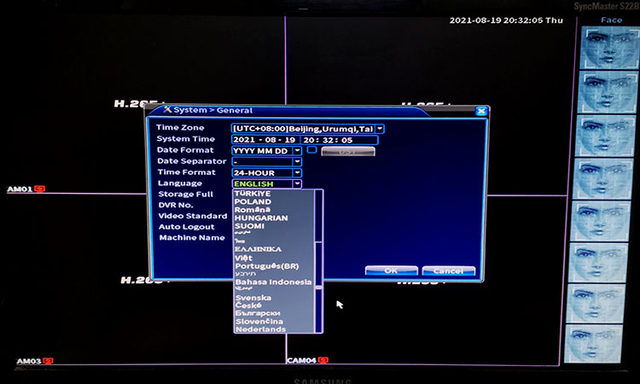This screenshot has width=640, height=384.
Task: Select the bottom face capture thumbnail
Action: (x=594, y=344)
